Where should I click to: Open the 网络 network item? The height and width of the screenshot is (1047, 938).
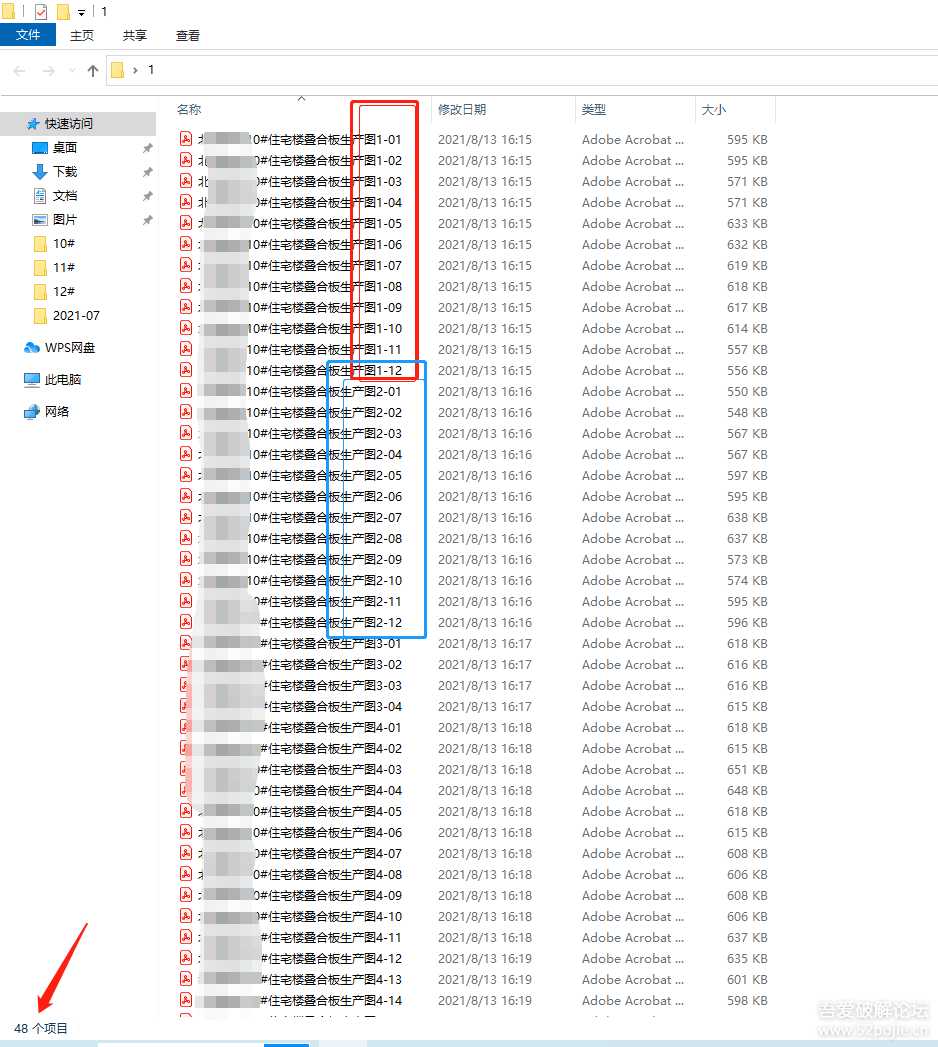point(56,409)
